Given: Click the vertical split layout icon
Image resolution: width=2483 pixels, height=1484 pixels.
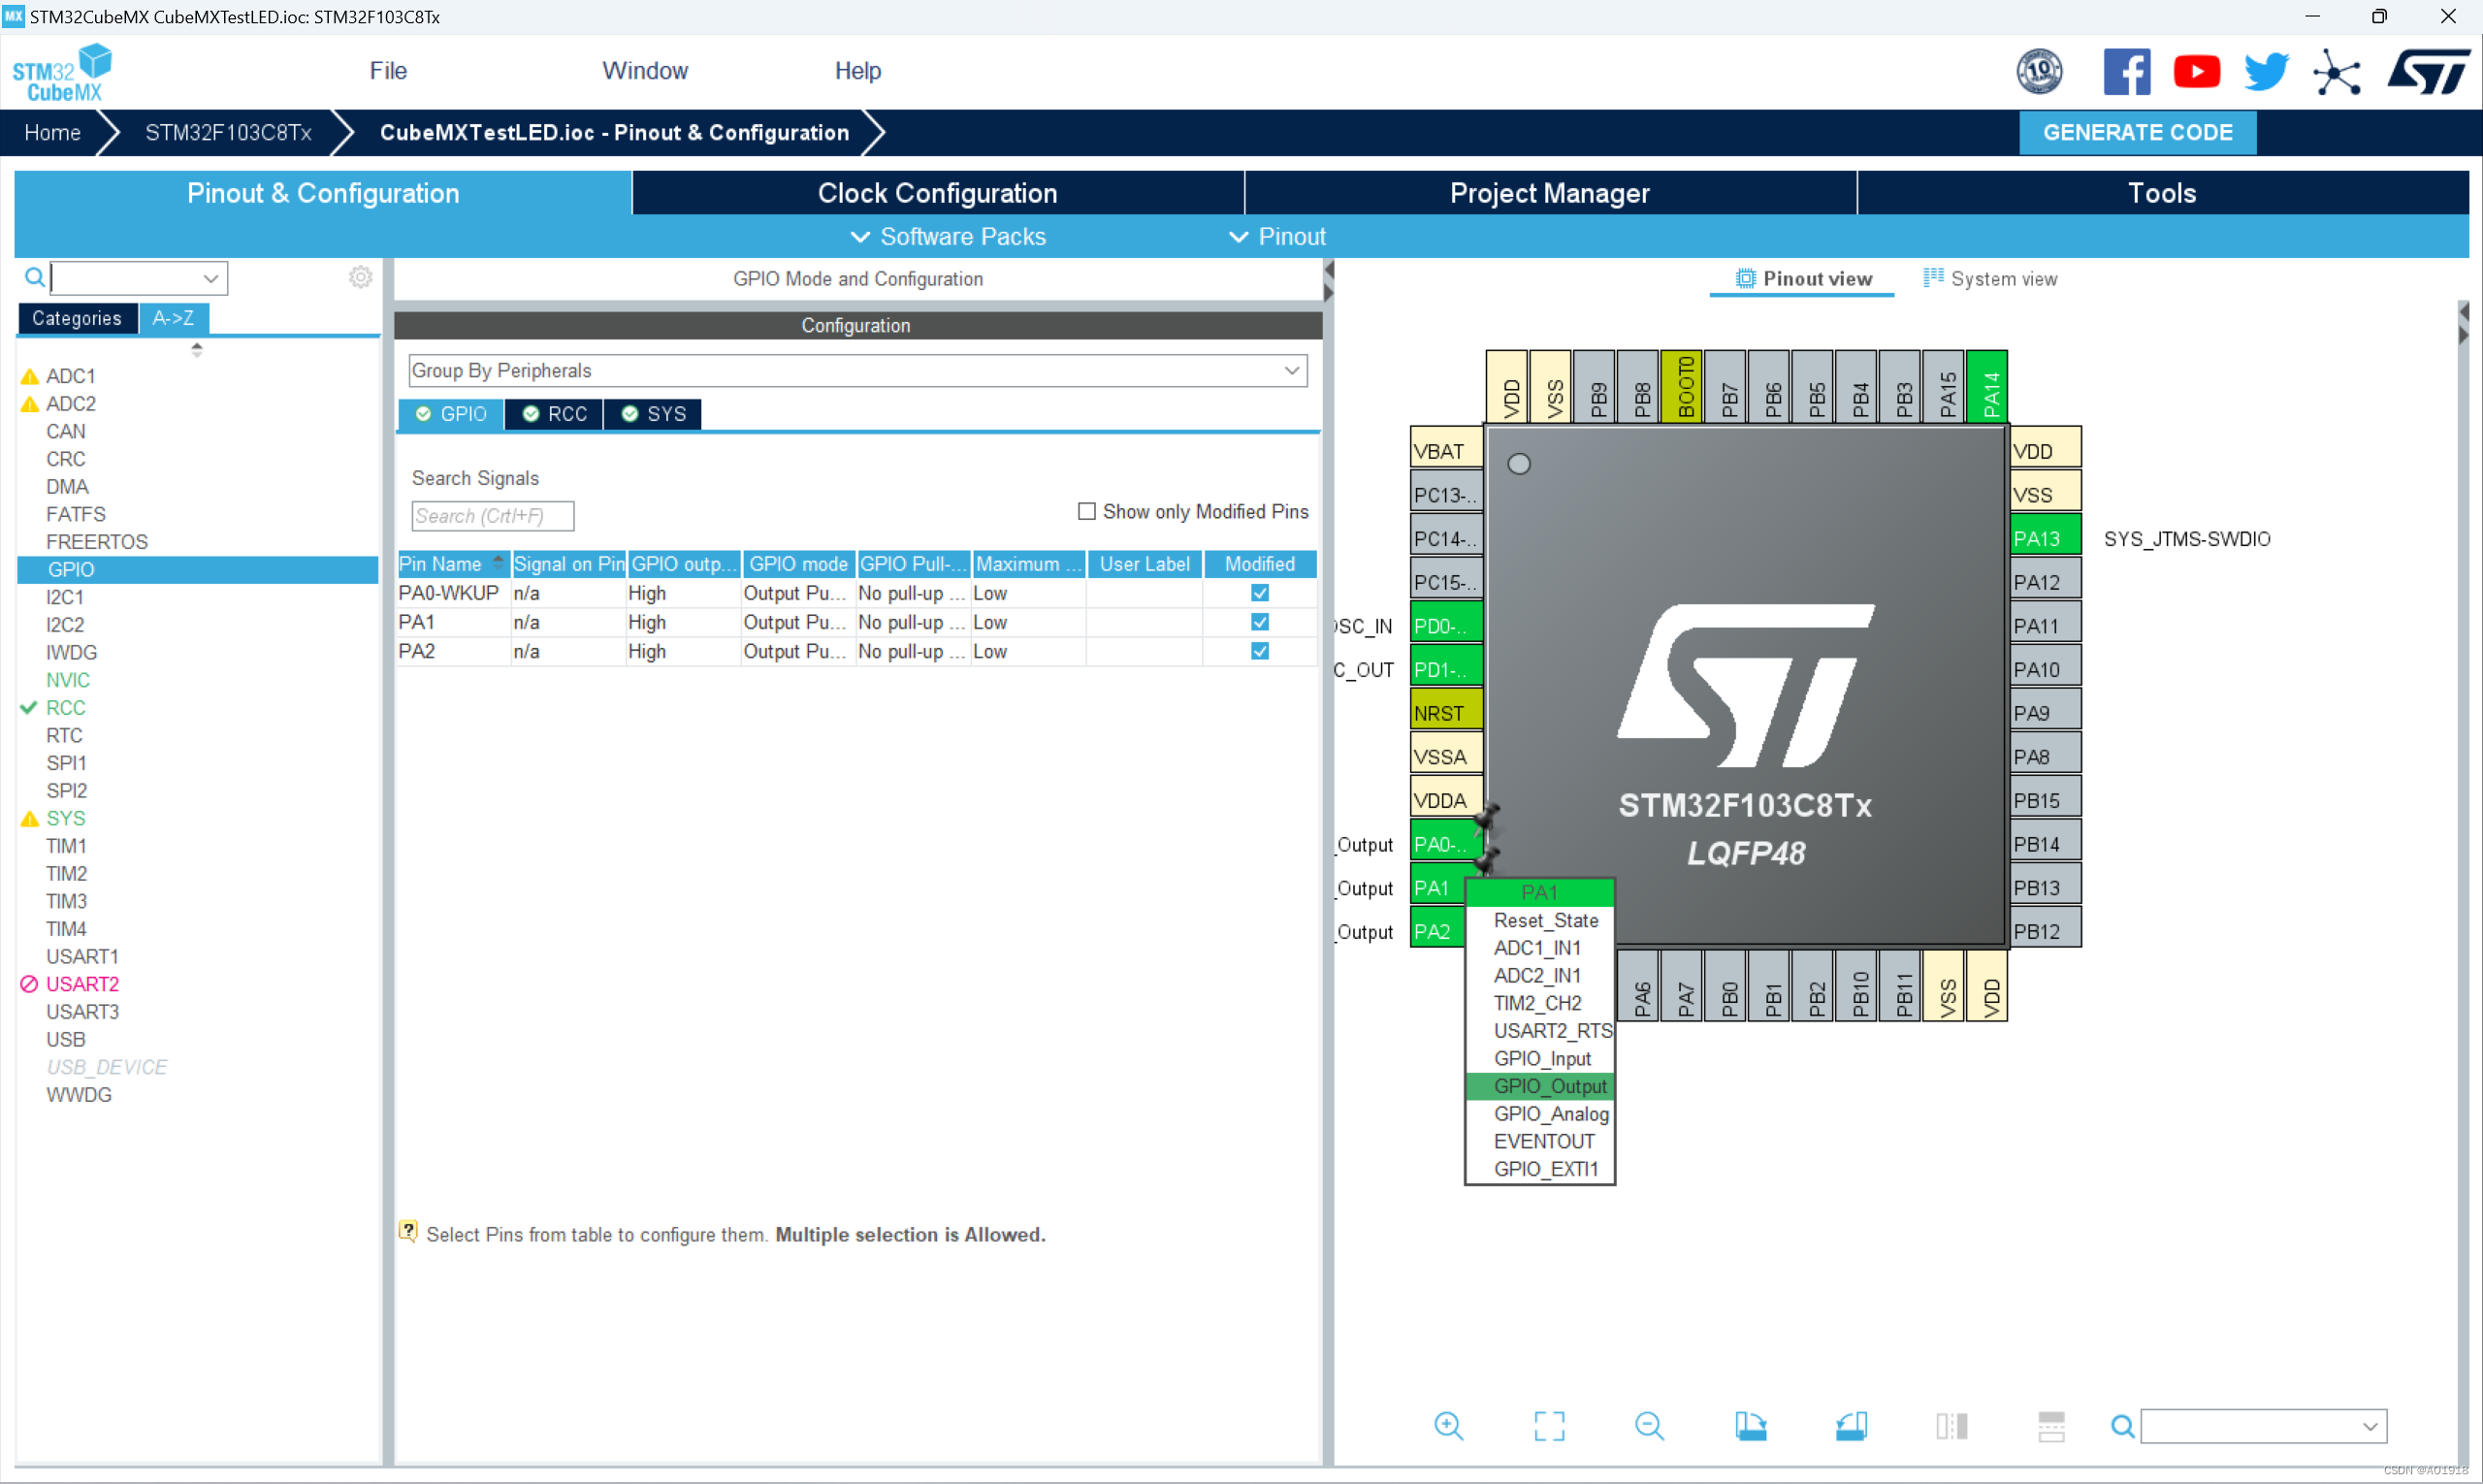Looking at the screenshot, I should (1951, 1425).
